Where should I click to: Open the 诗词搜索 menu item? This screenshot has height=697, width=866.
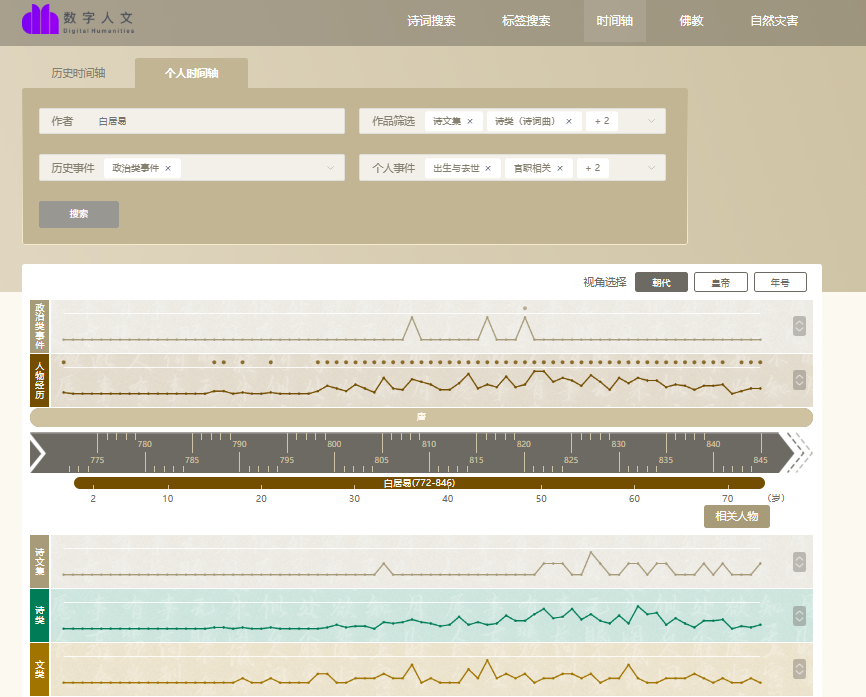point(431,21)
